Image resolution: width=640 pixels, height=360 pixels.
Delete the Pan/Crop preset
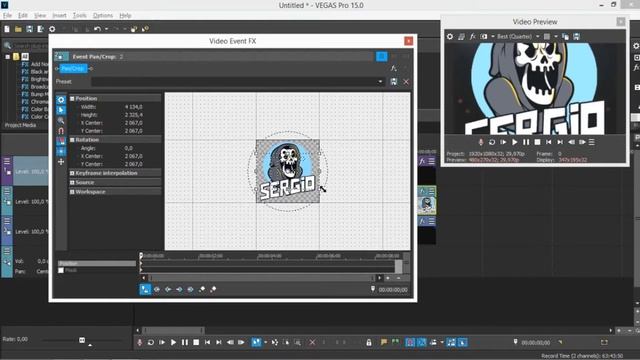point(406,82)
